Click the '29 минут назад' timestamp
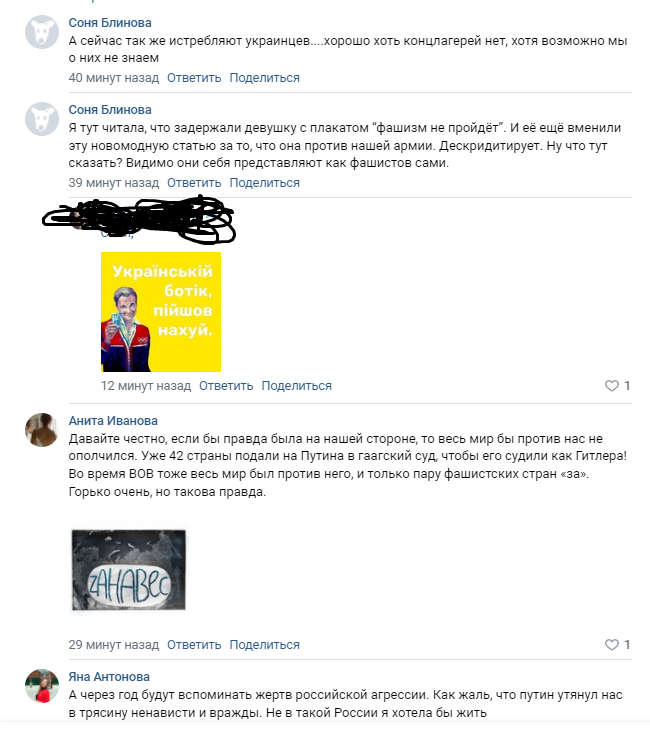The height and width of the screenshot is (730, 650). coord(114,645)
